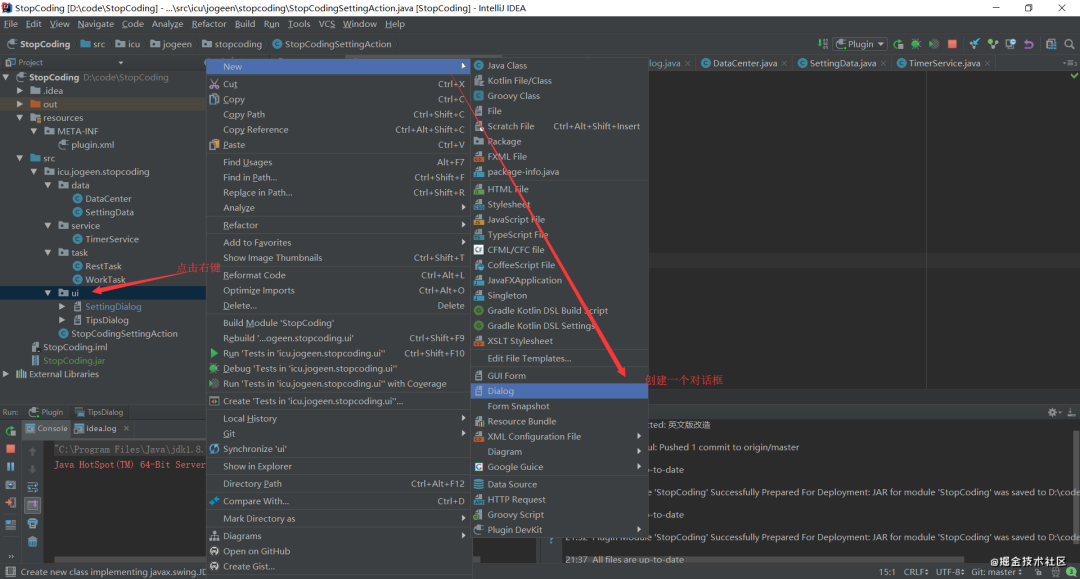The width and height of the screenshot is (1080, 579).
Task: Click the build project arrow icon
Action: click(823, 44)
